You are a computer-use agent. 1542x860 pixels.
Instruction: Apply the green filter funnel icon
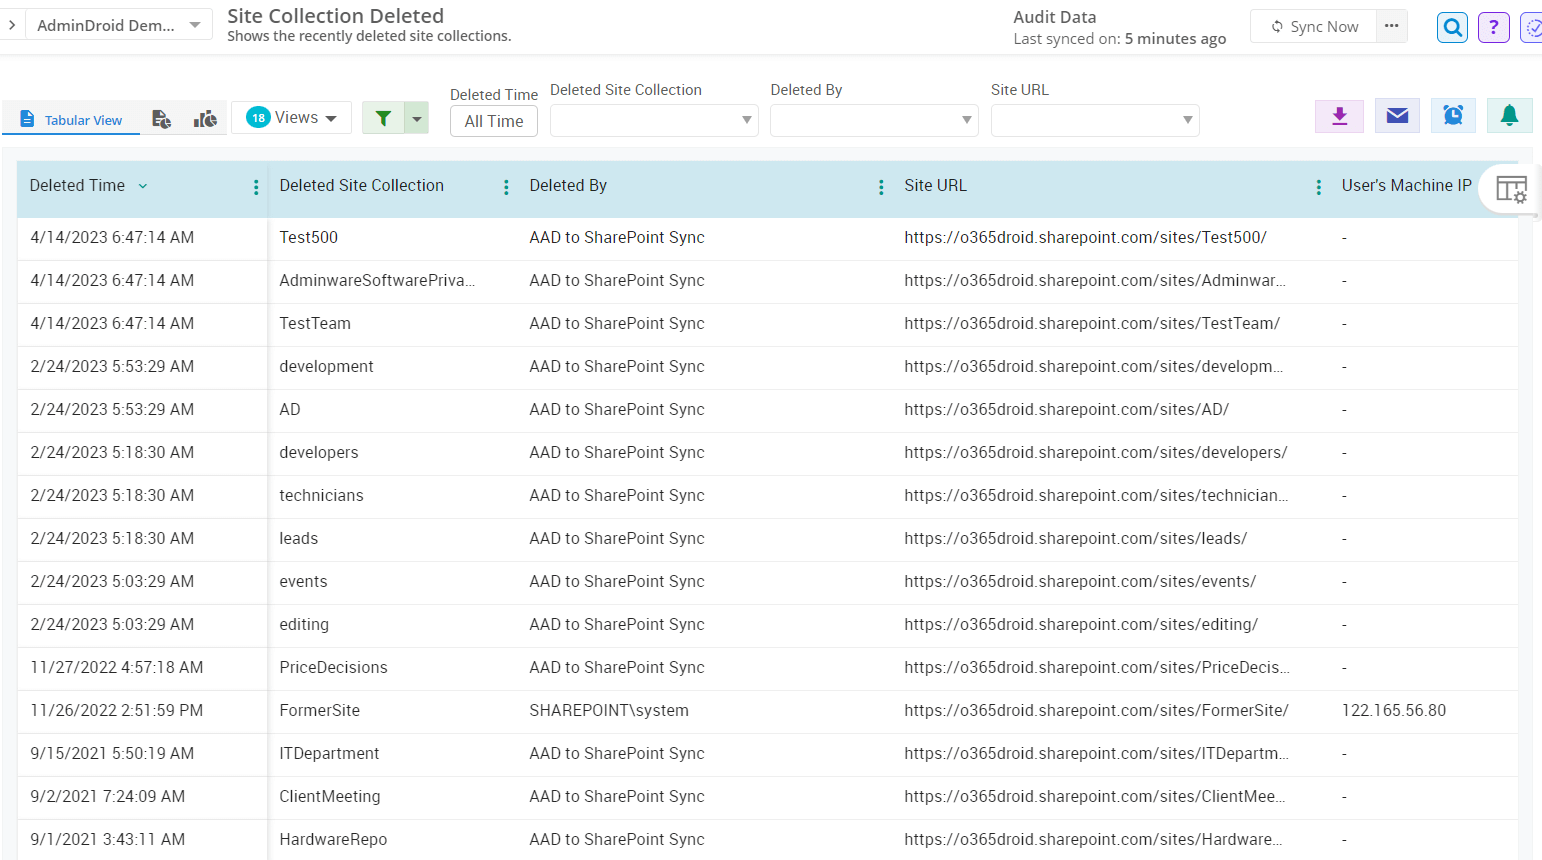coord(383,117)
